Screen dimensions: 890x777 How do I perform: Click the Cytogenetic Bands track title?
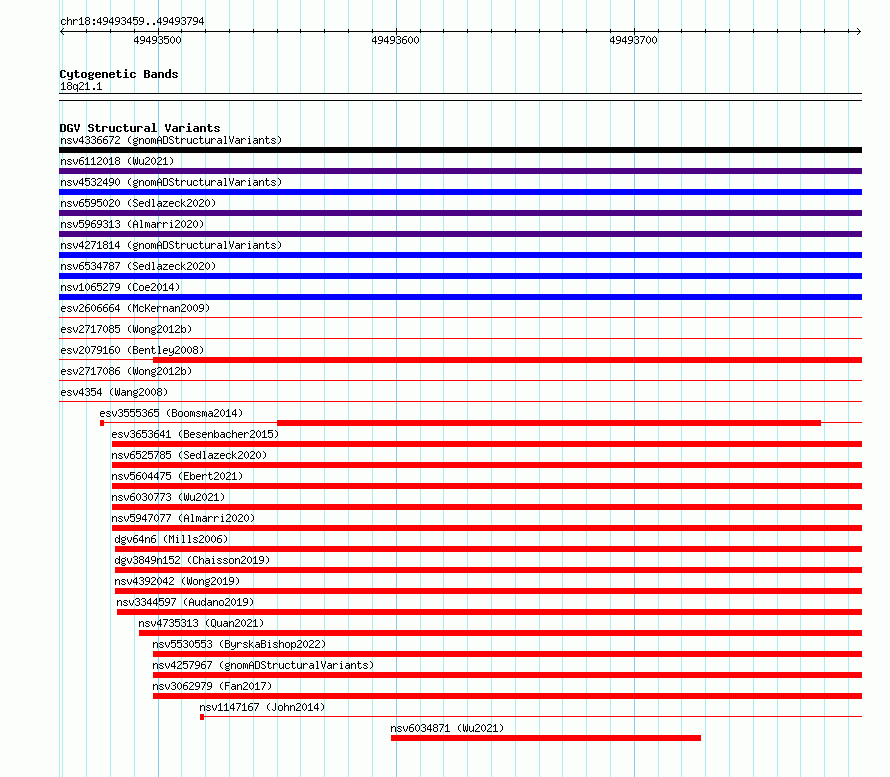click(x=119, y=74)
